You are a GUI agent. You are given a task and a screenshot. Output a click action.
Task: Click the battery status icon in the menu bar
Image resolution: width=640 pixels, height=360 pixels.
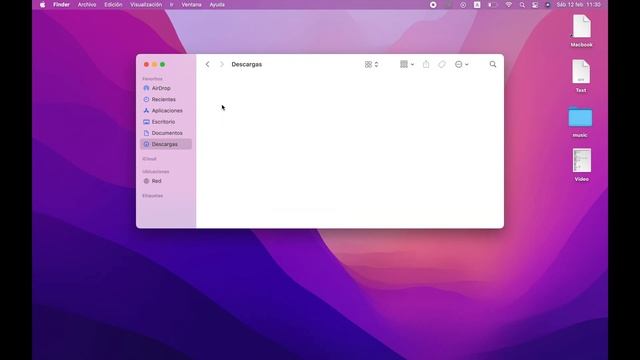492,5
